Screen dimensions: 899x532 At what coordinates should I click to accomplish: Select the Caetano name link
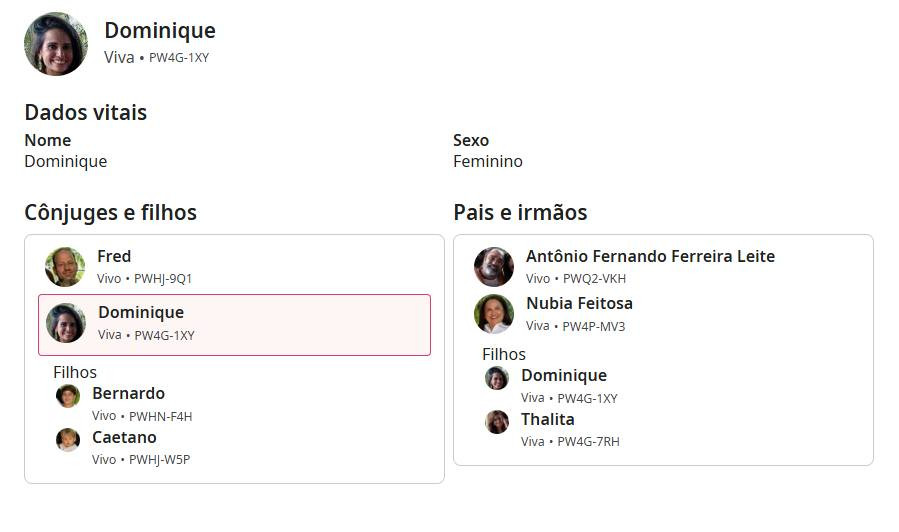[124, 437]
